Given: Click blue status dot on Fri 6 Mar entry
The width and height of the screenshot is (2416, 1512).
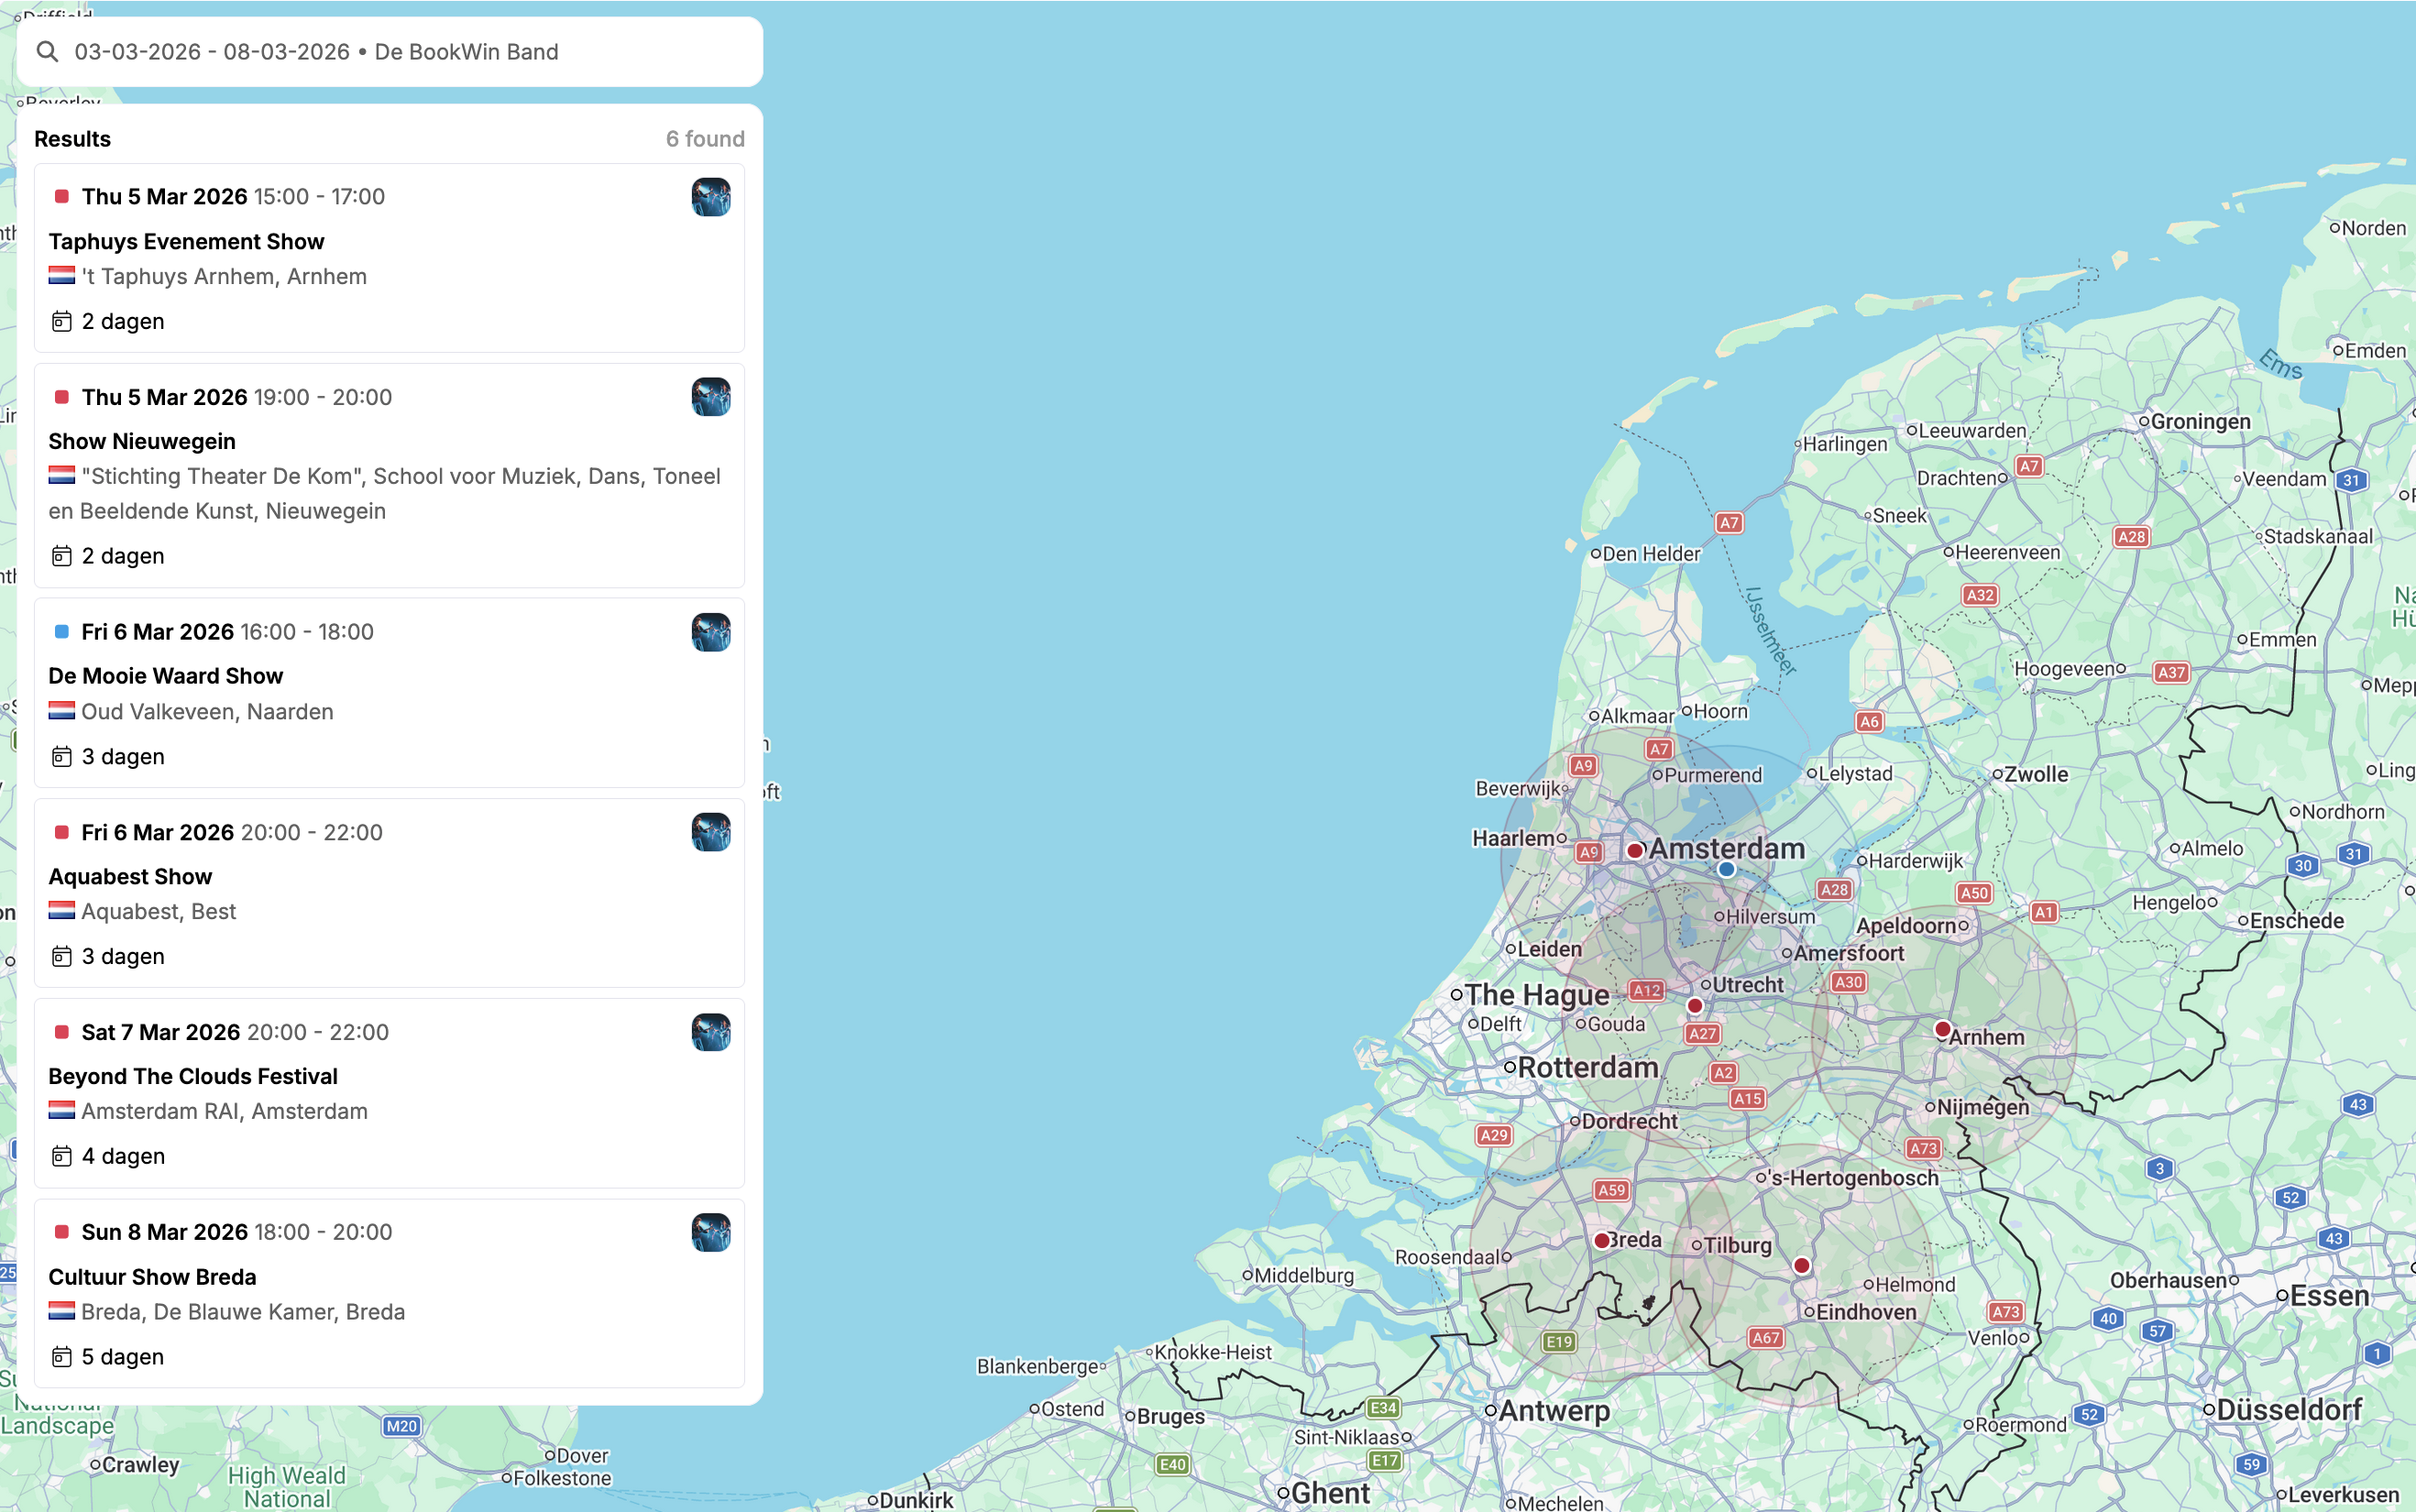Looking at the screenshot, I should coord(61,632).
